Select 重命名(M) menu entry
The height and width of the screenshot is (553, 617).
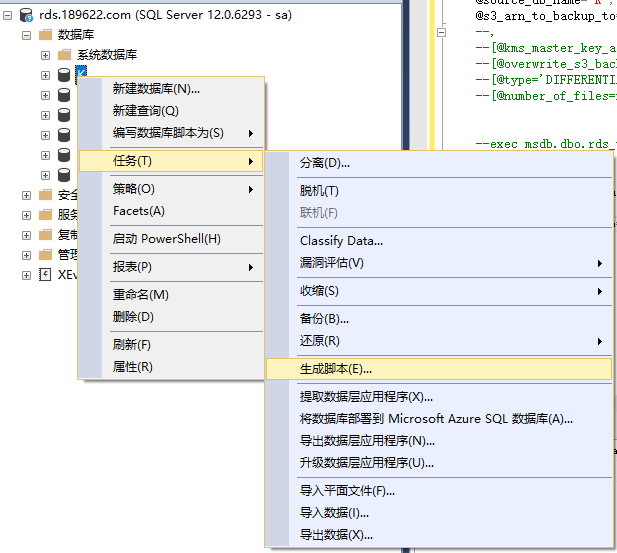tap(171, 295)
